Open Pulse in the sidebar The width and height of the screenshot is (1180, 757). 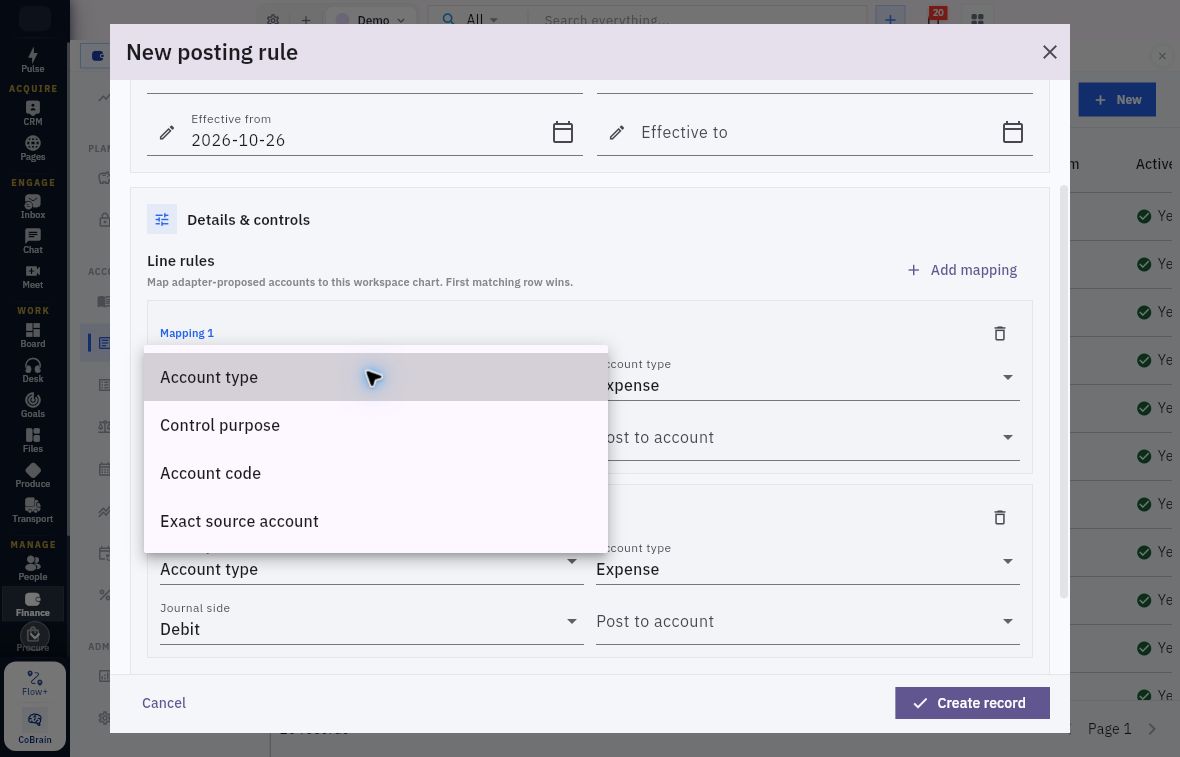32,60
